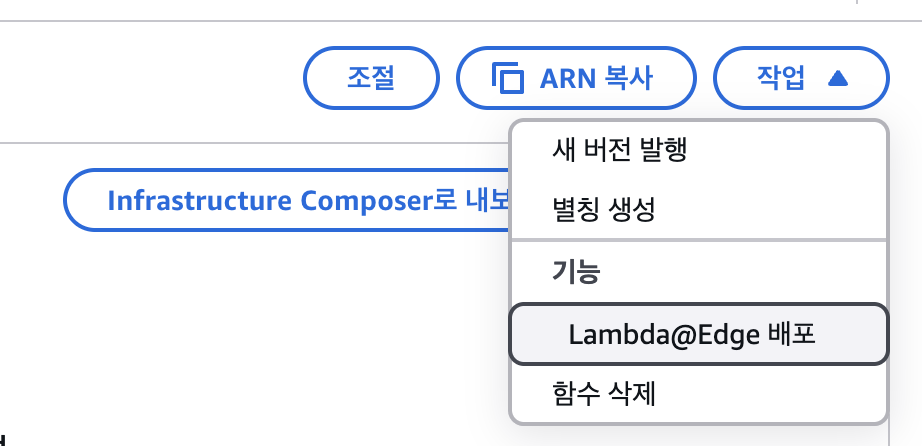Click the copy icon beside ARN 복사
The width and height of the screenshot is (922, 446).
pos(509,78)
